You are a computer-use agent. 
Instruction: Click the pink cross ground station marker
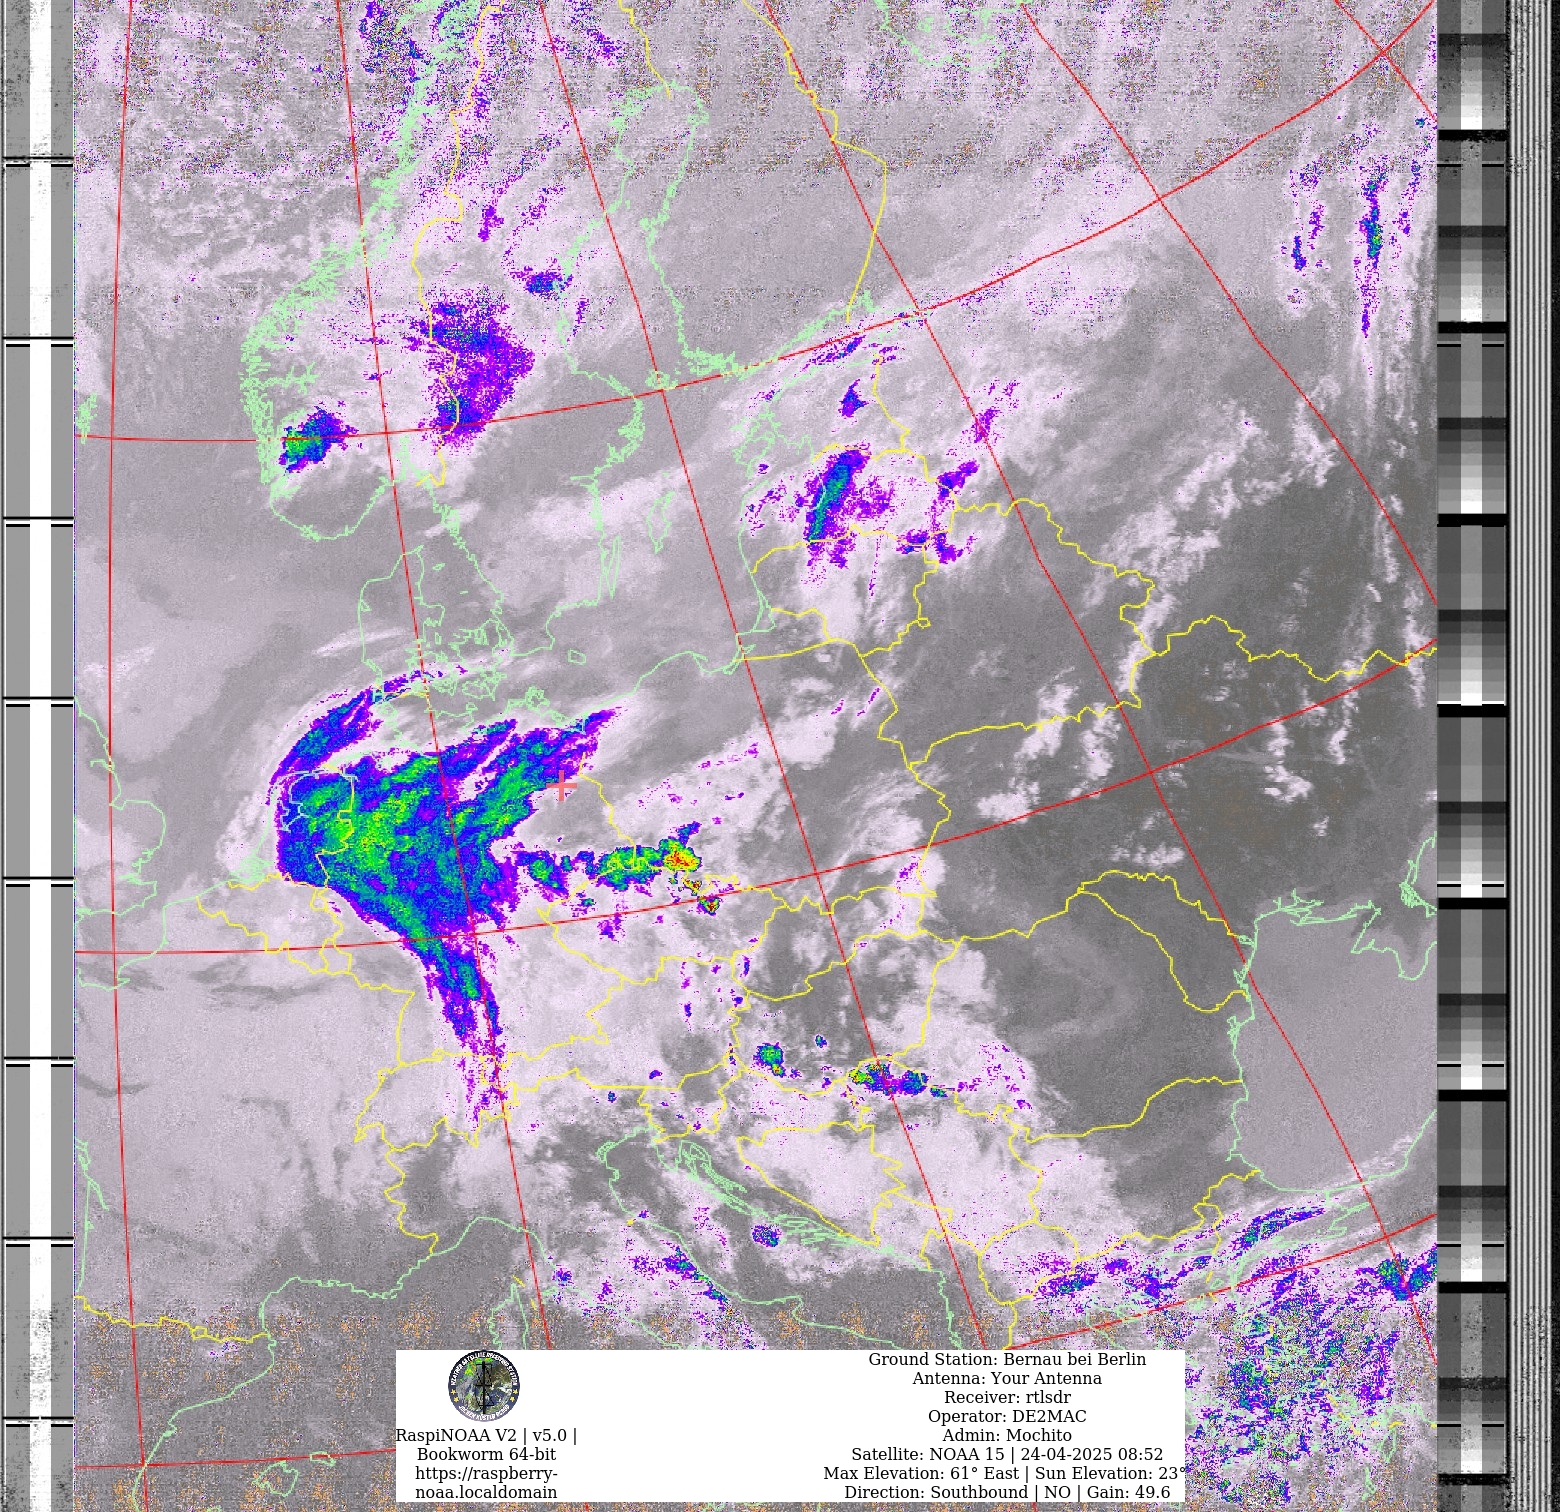tap(564, 786)
